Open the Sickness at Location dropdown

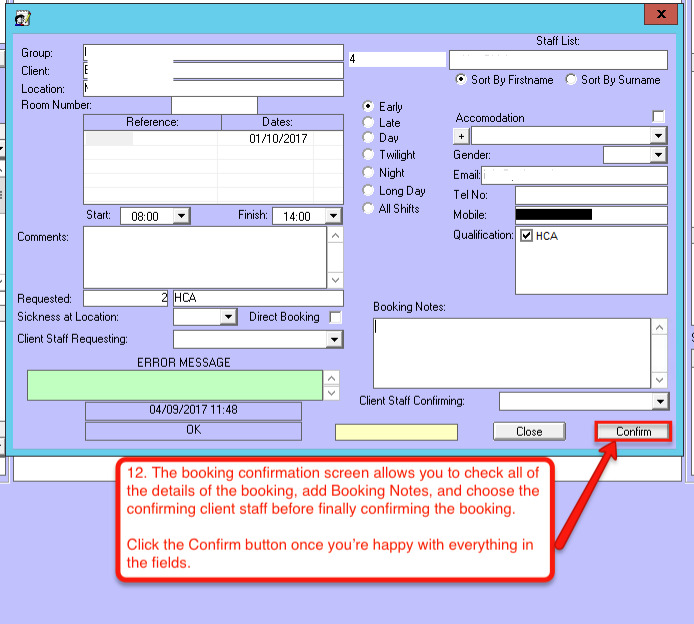[228, 317]
